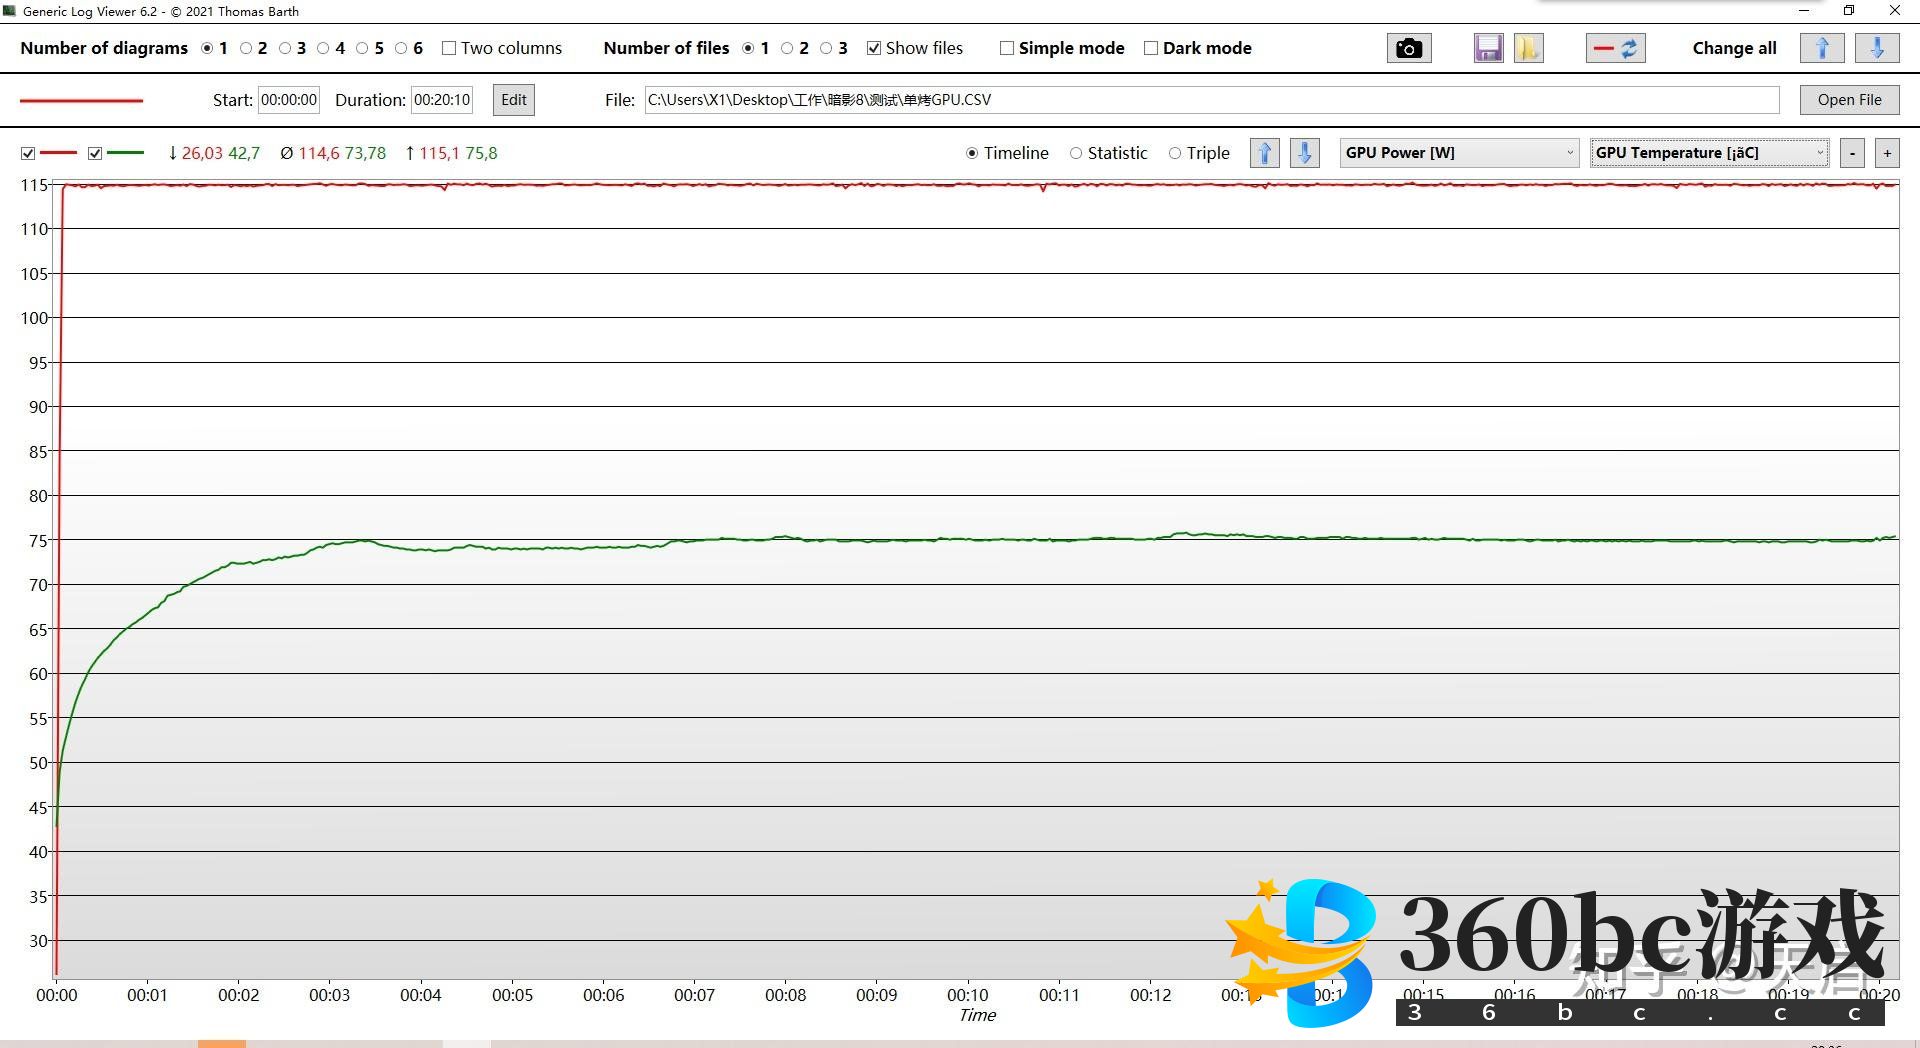Click Change all down arrow icon

(x=1877, y=48)
